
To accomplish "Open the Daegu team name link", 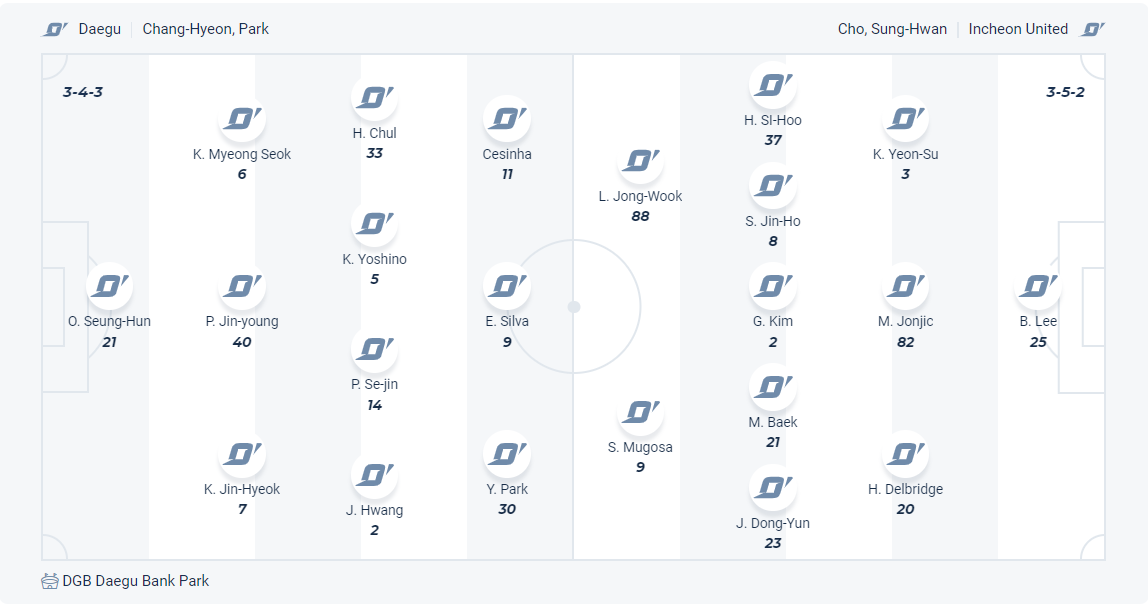I will click(x=99, y=29).
